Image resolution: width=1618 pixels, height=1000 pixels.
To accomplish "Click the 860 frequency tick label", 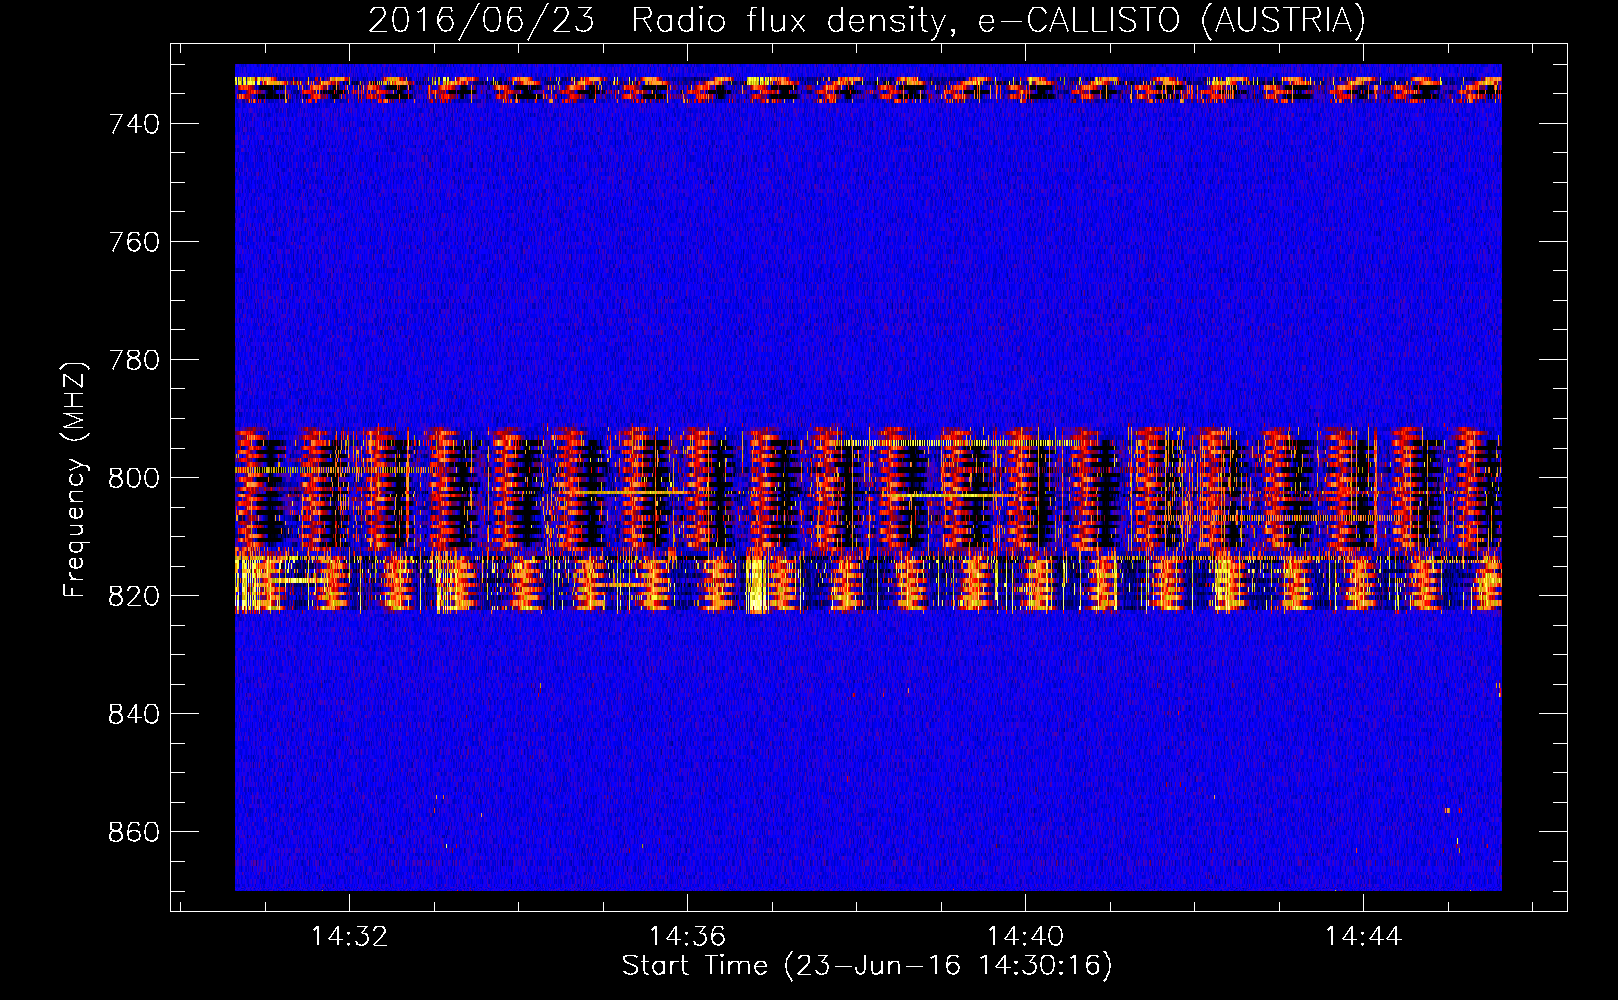I will 134,832.
